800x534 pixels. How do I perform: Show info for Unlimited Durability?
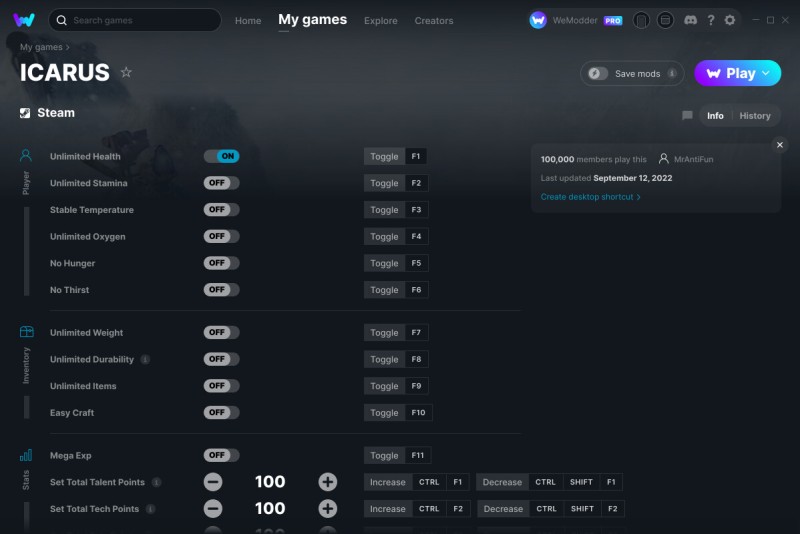pos(145,359)
